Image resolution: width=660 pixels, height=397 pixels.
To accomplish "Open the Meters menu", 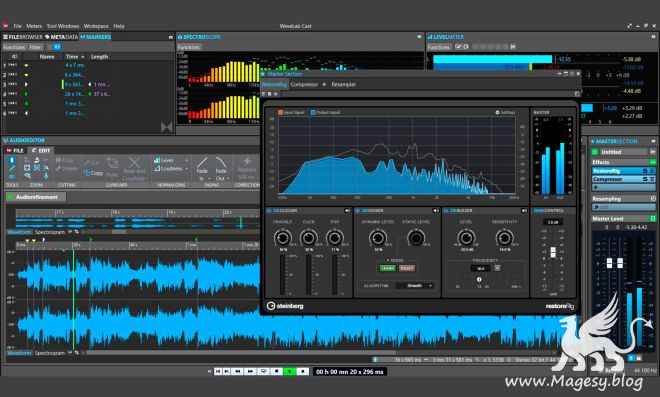I will [x=34, y=26].
